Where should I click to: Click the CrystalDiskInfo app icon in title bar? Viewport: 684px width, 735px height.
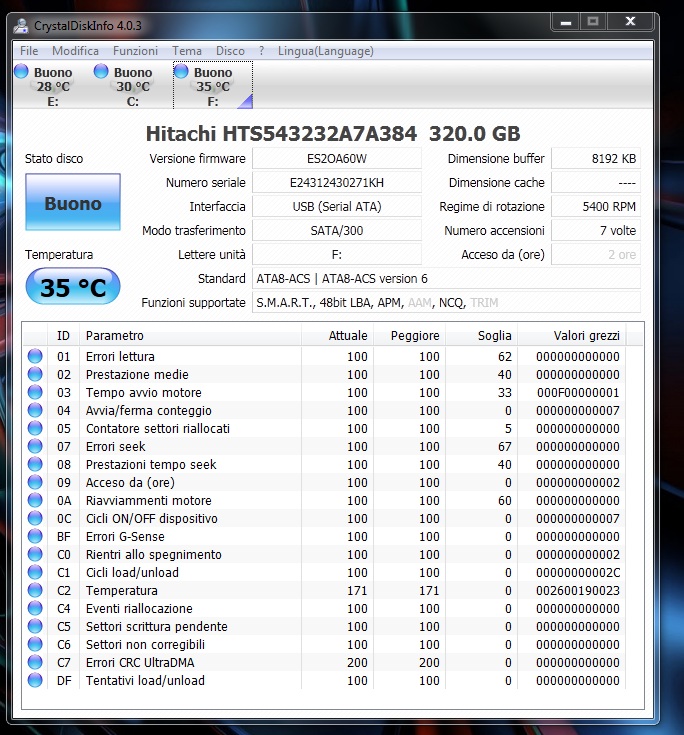click(x=21, y=26)
